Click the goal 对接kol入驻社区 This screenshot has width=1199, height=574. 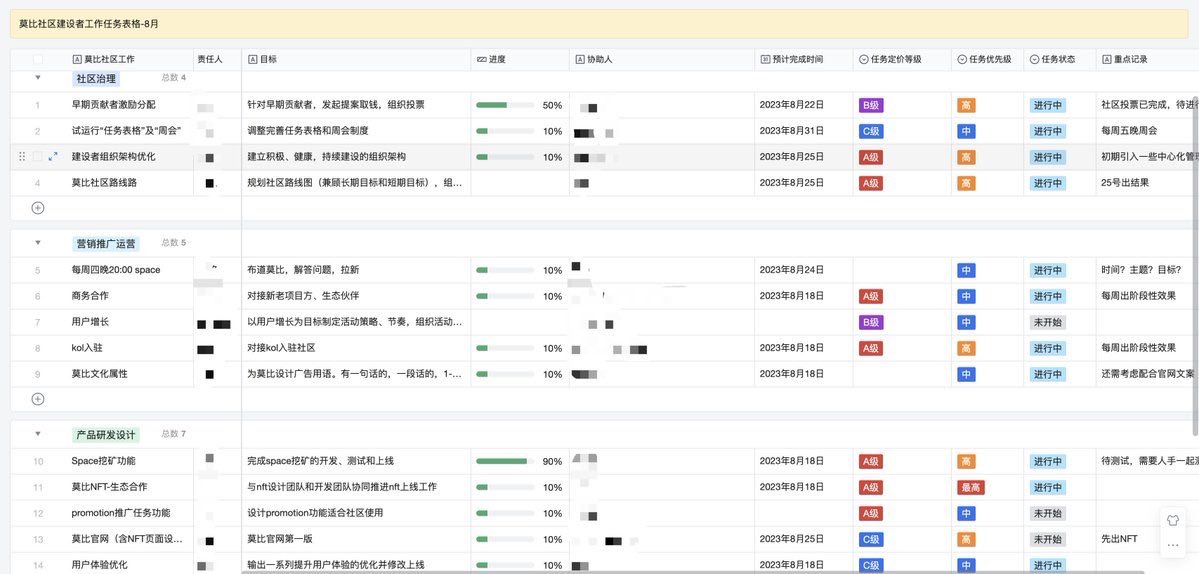tap(281, 348)
